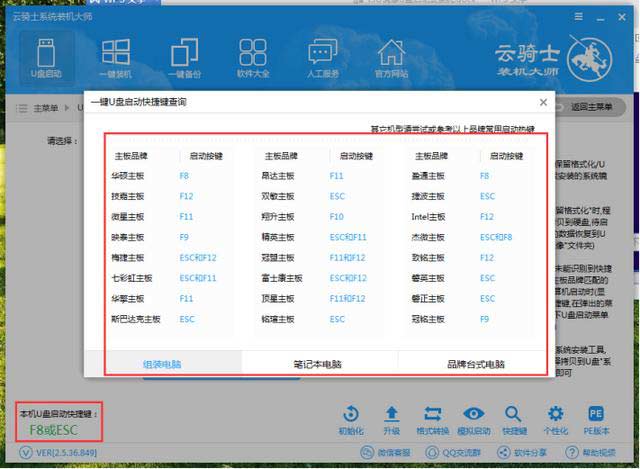This screenshot has height=469, width=640.
Task: Select the 翔升主板 row
Action: tap(320, 217)
